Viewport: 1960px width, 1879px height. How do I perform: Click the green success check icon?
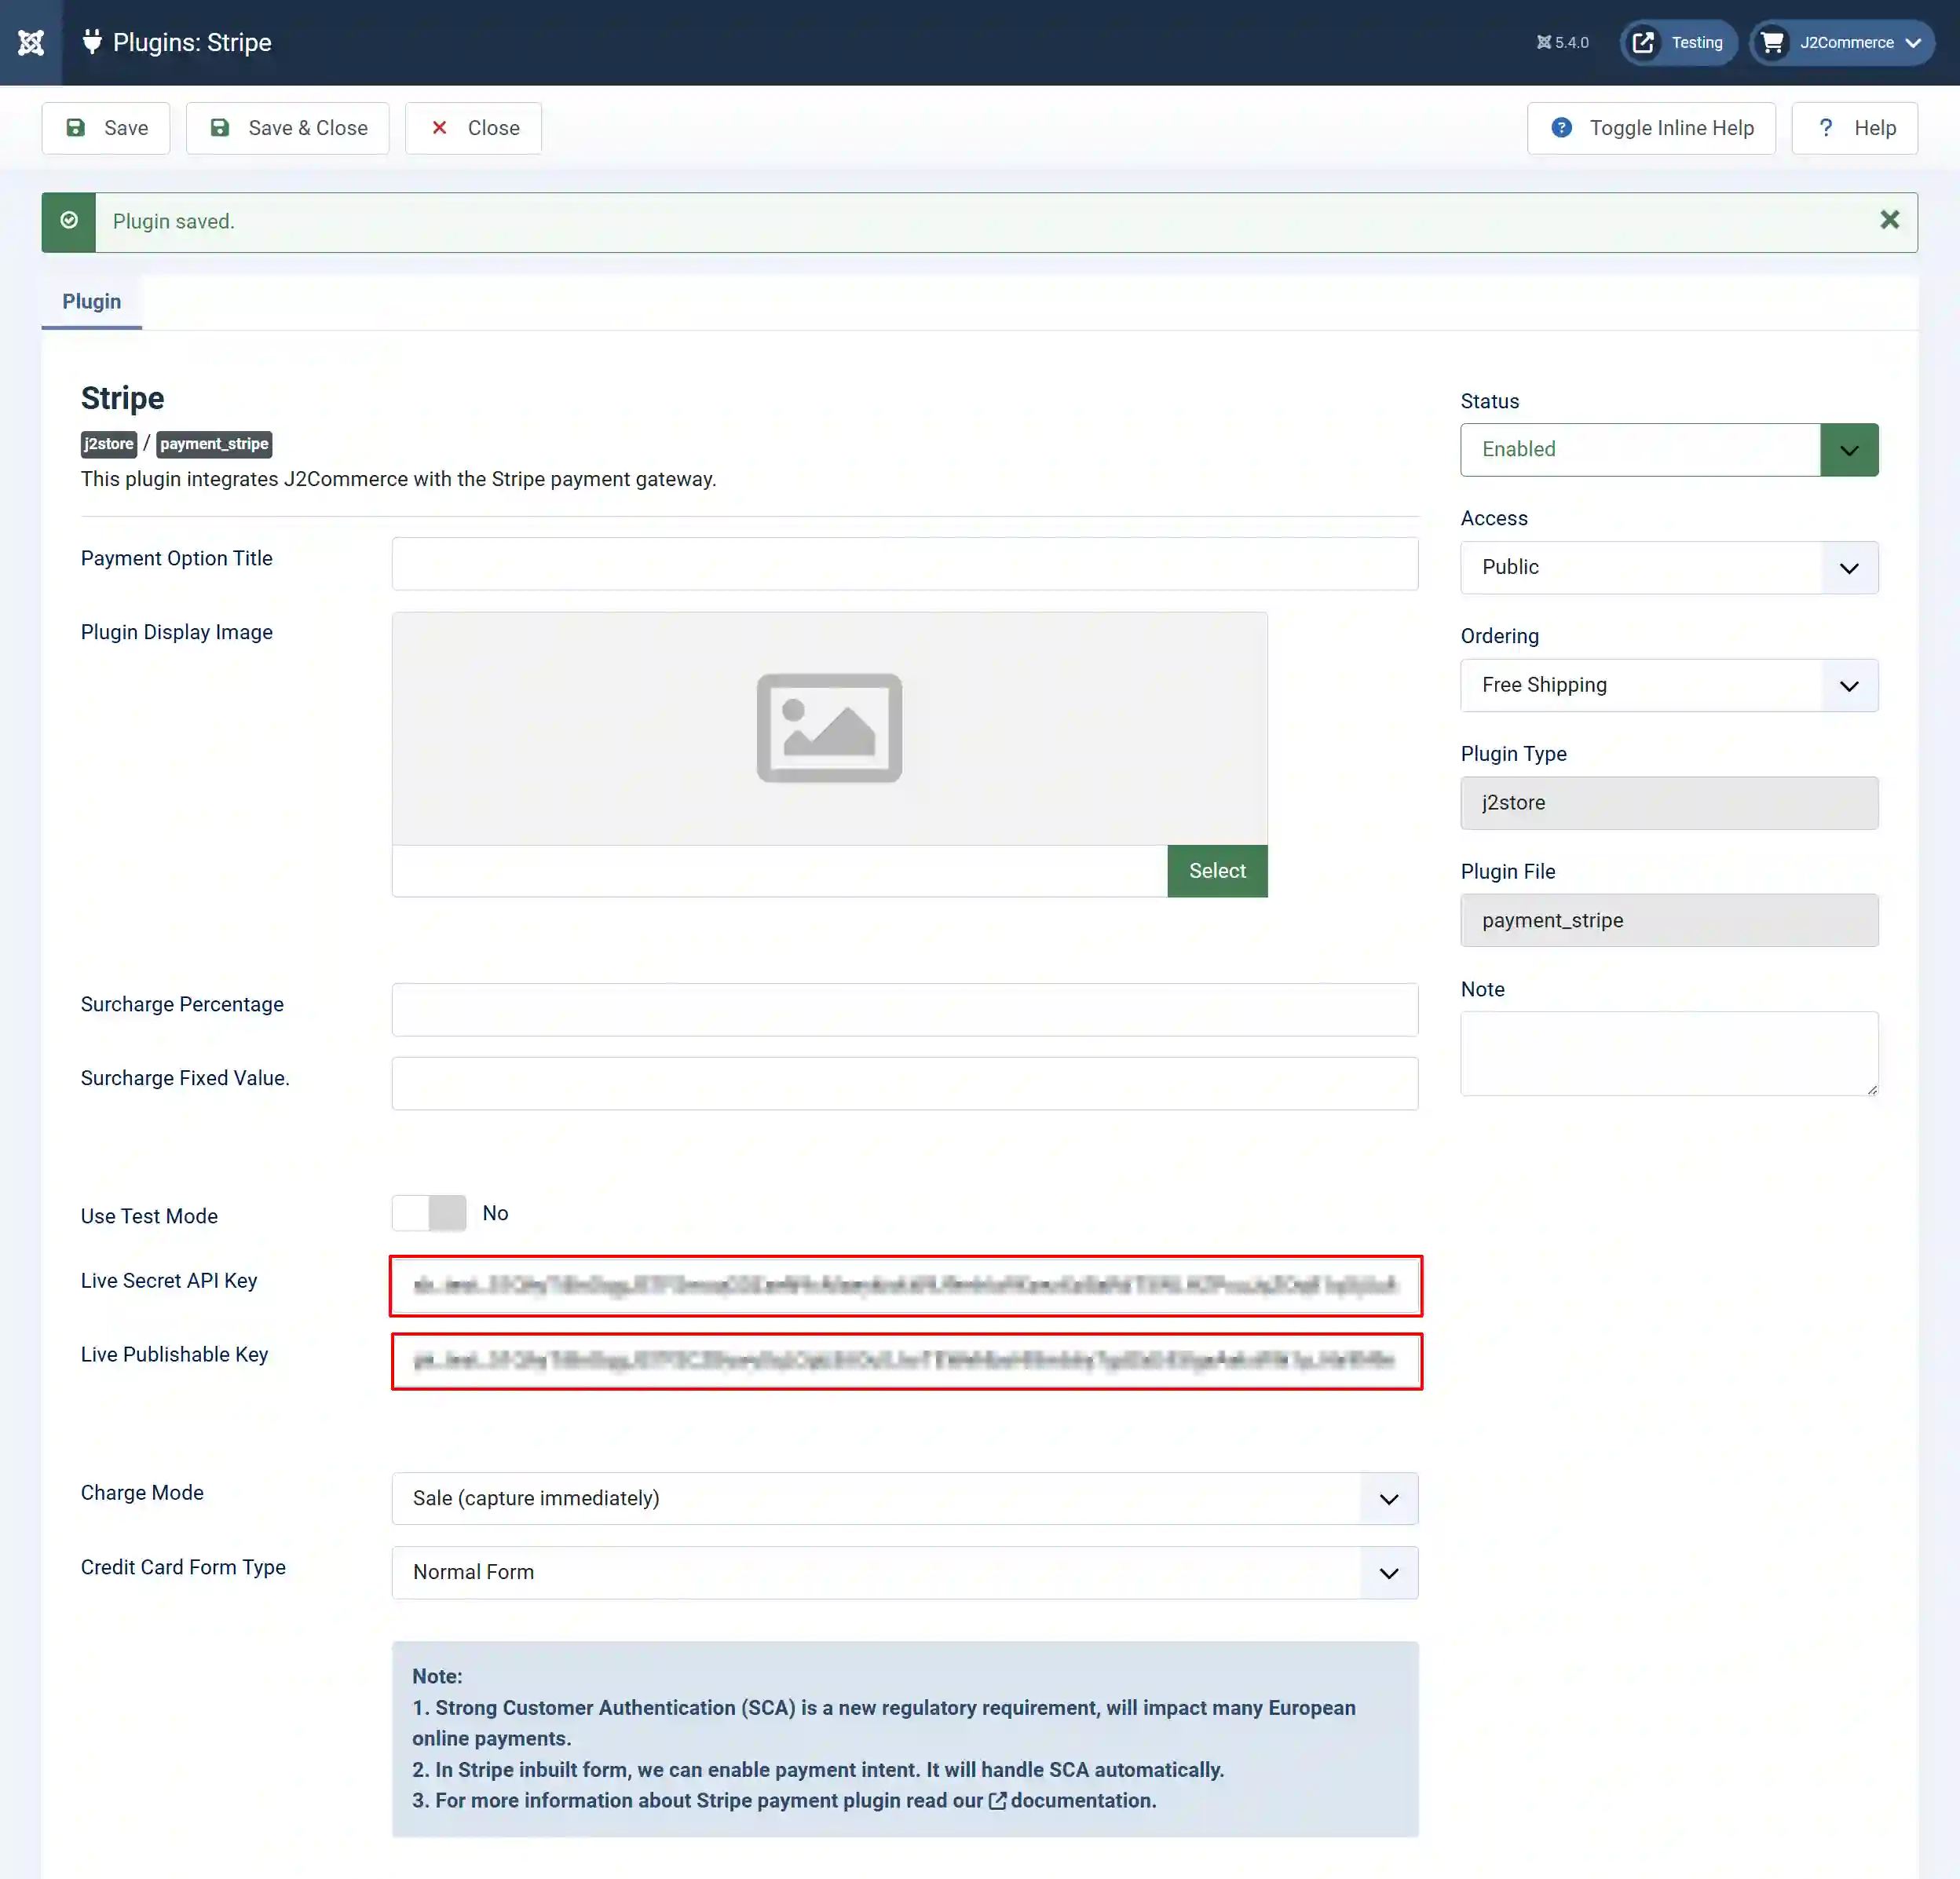click(69, 221)
